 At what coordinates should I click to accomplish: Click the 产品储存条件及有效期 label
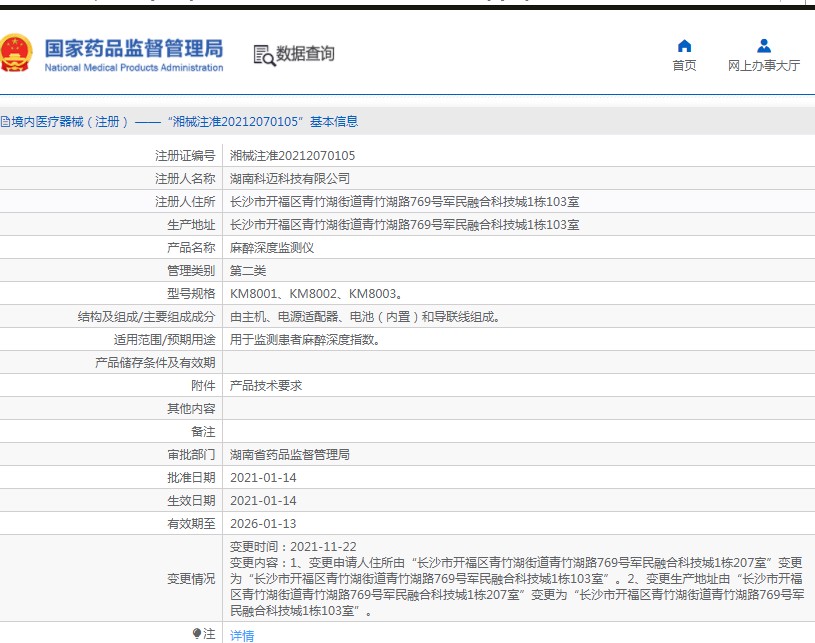click(155, 362)
